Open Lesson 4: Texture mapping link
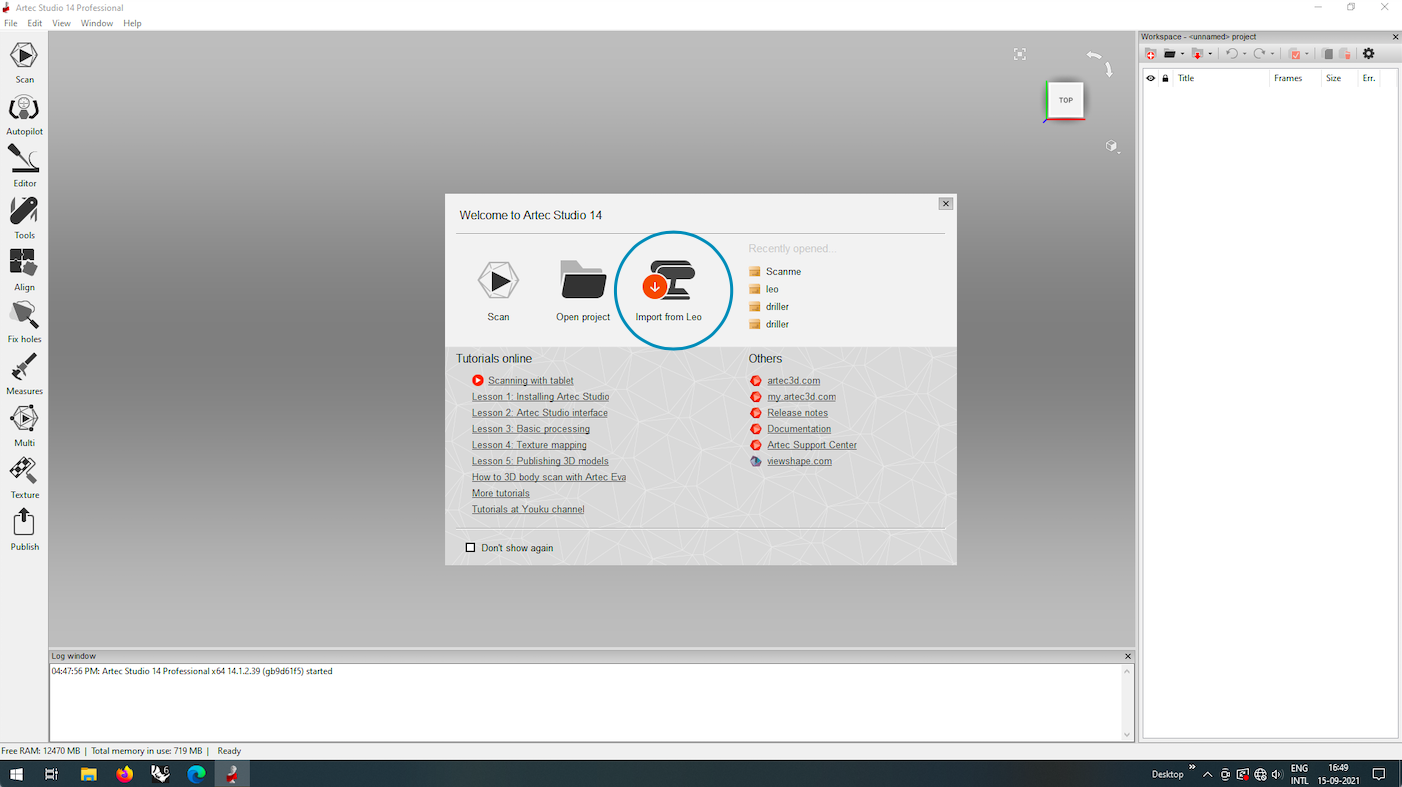1402x787 pixels. [x=529, y=445]
